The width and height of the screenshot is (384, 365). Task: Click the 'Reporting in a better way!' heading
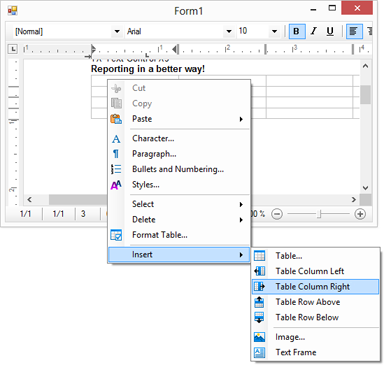[x=148, y=69]
